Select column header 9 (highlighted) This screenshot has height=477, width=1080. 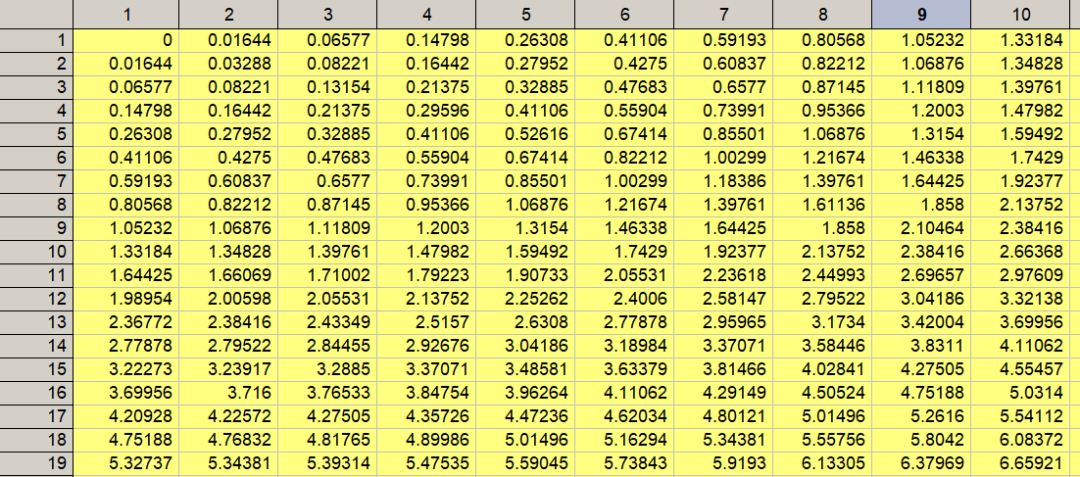click(x=921, y=14)
